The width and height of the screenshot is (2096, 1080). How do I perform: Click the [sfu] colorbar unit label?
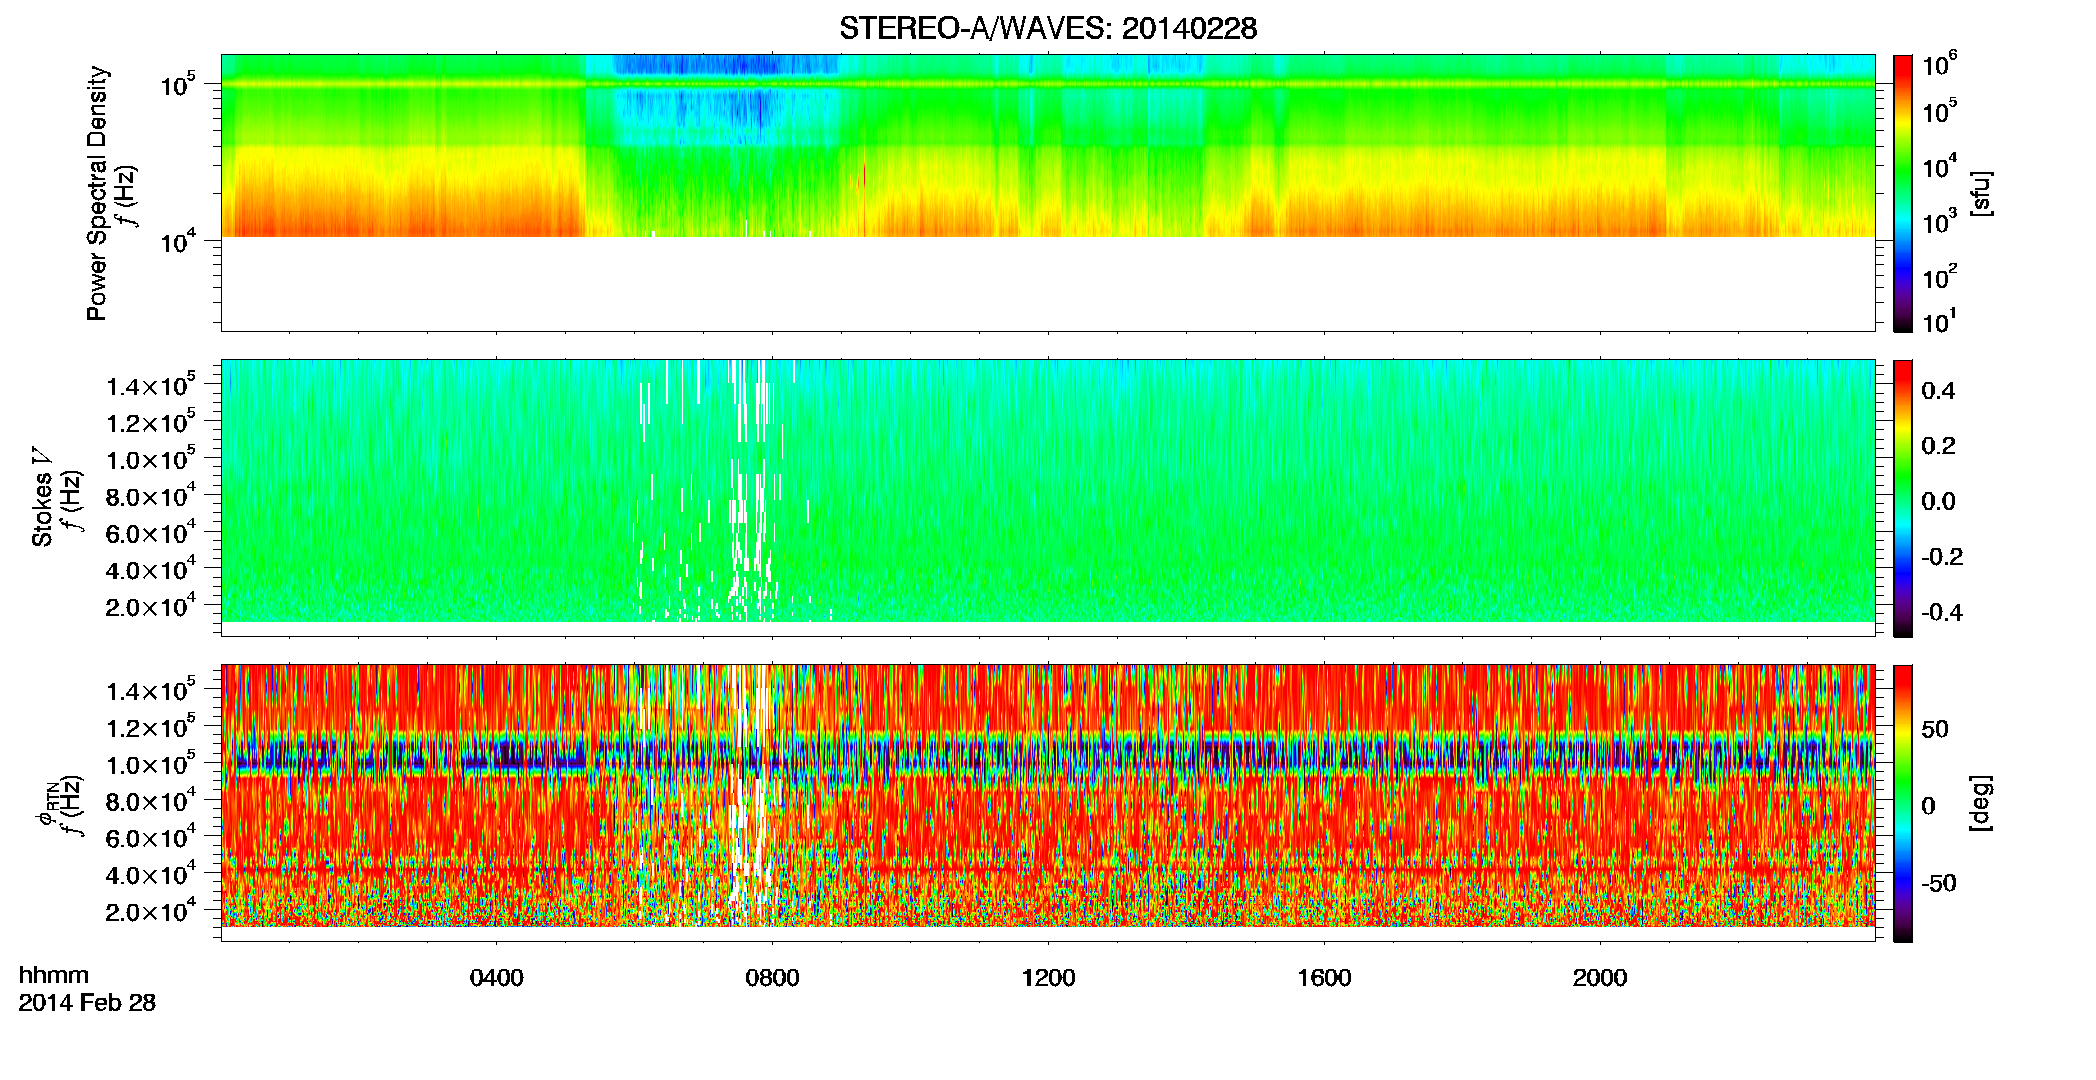pyautogui.click(x=1981, y=194)
